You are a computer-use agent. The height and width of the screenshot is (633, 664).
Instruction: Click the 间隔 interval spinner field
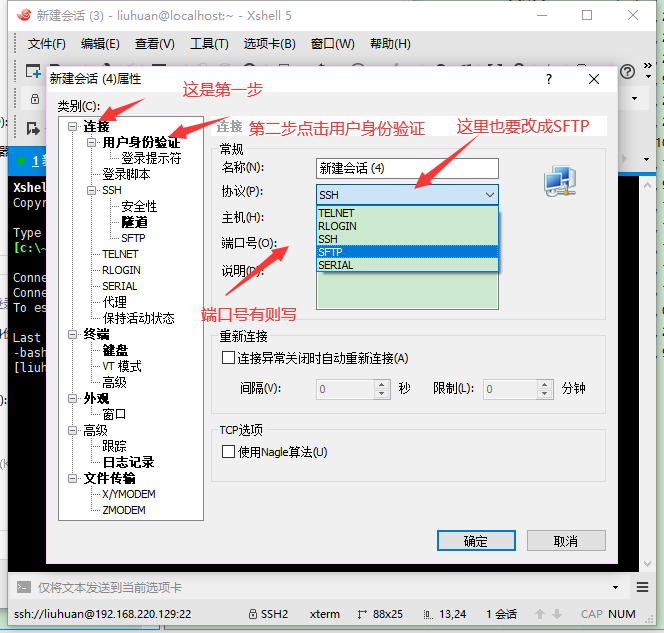pyautogui.click(x=353, y=389)
